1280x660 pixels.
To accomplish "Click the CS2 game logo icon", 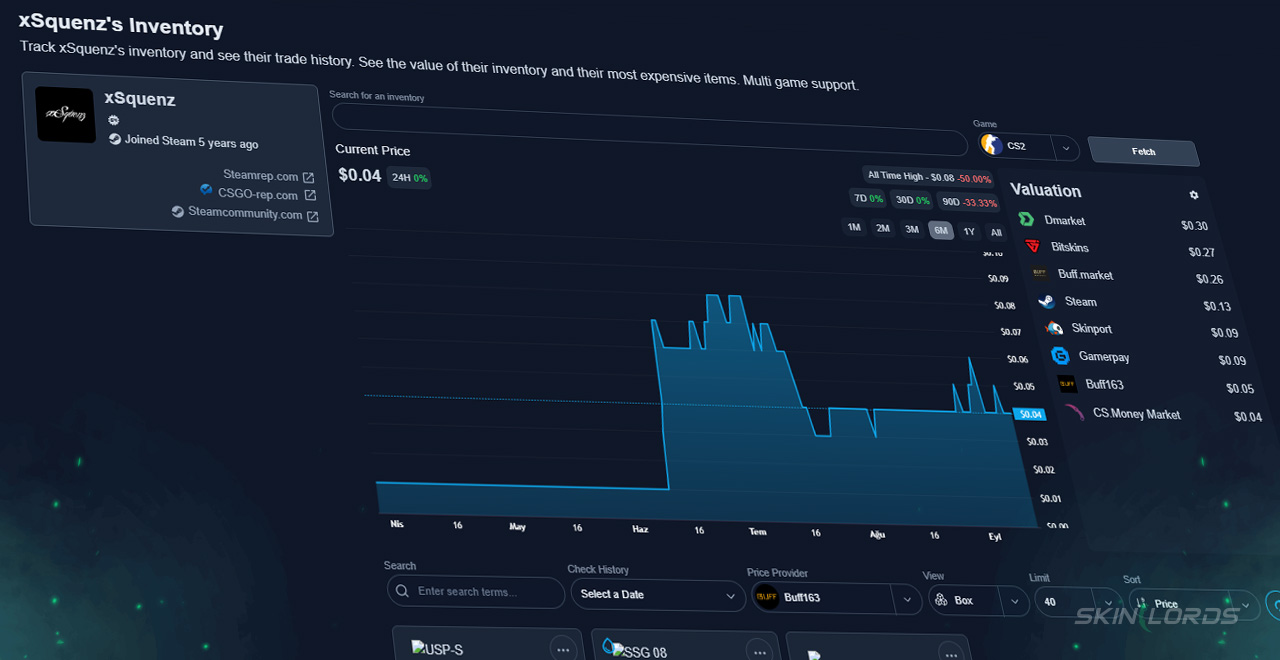I will click(x=991, y=145).
